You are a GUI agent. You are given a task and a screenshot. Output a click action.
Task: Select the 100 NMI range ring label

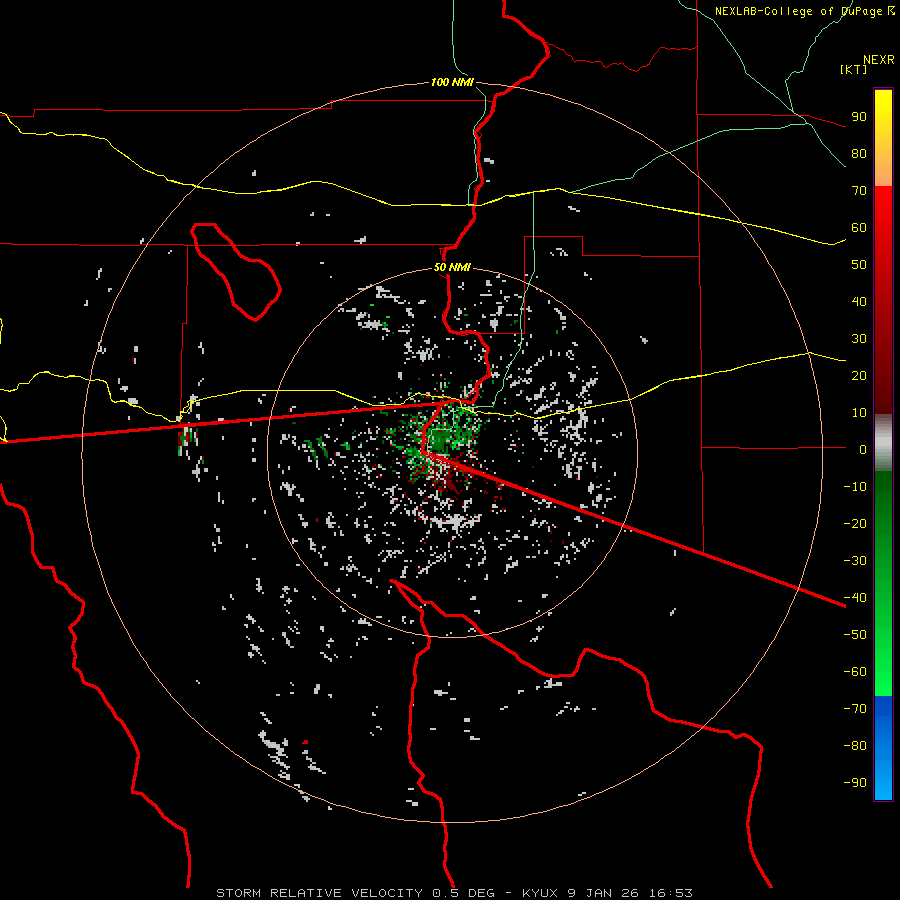452,82
